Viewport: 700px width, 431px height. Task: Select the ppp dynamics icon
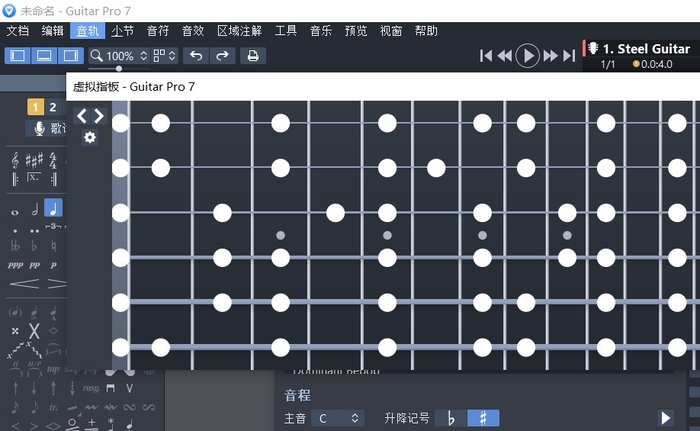coord(15,265)
